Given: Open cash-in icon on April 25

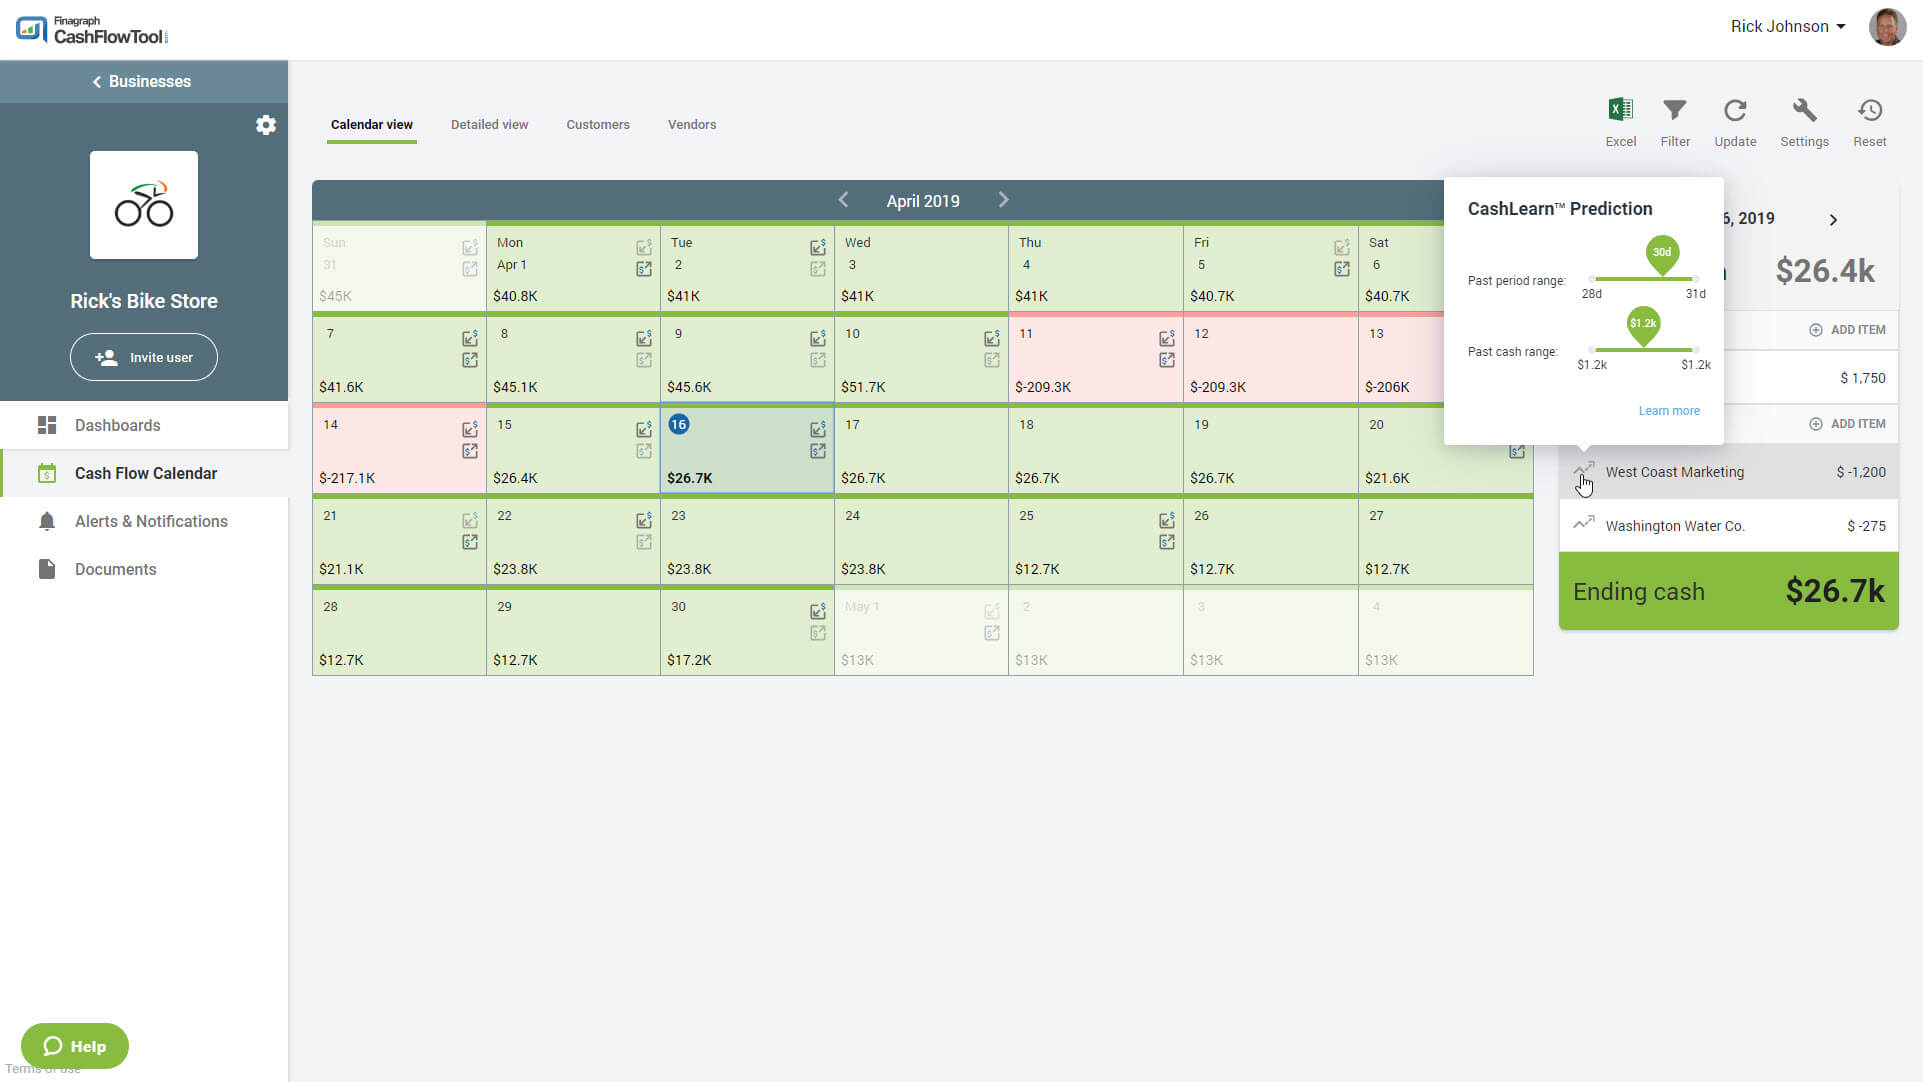Looking at the screenshot, I should click(1167, 520).
